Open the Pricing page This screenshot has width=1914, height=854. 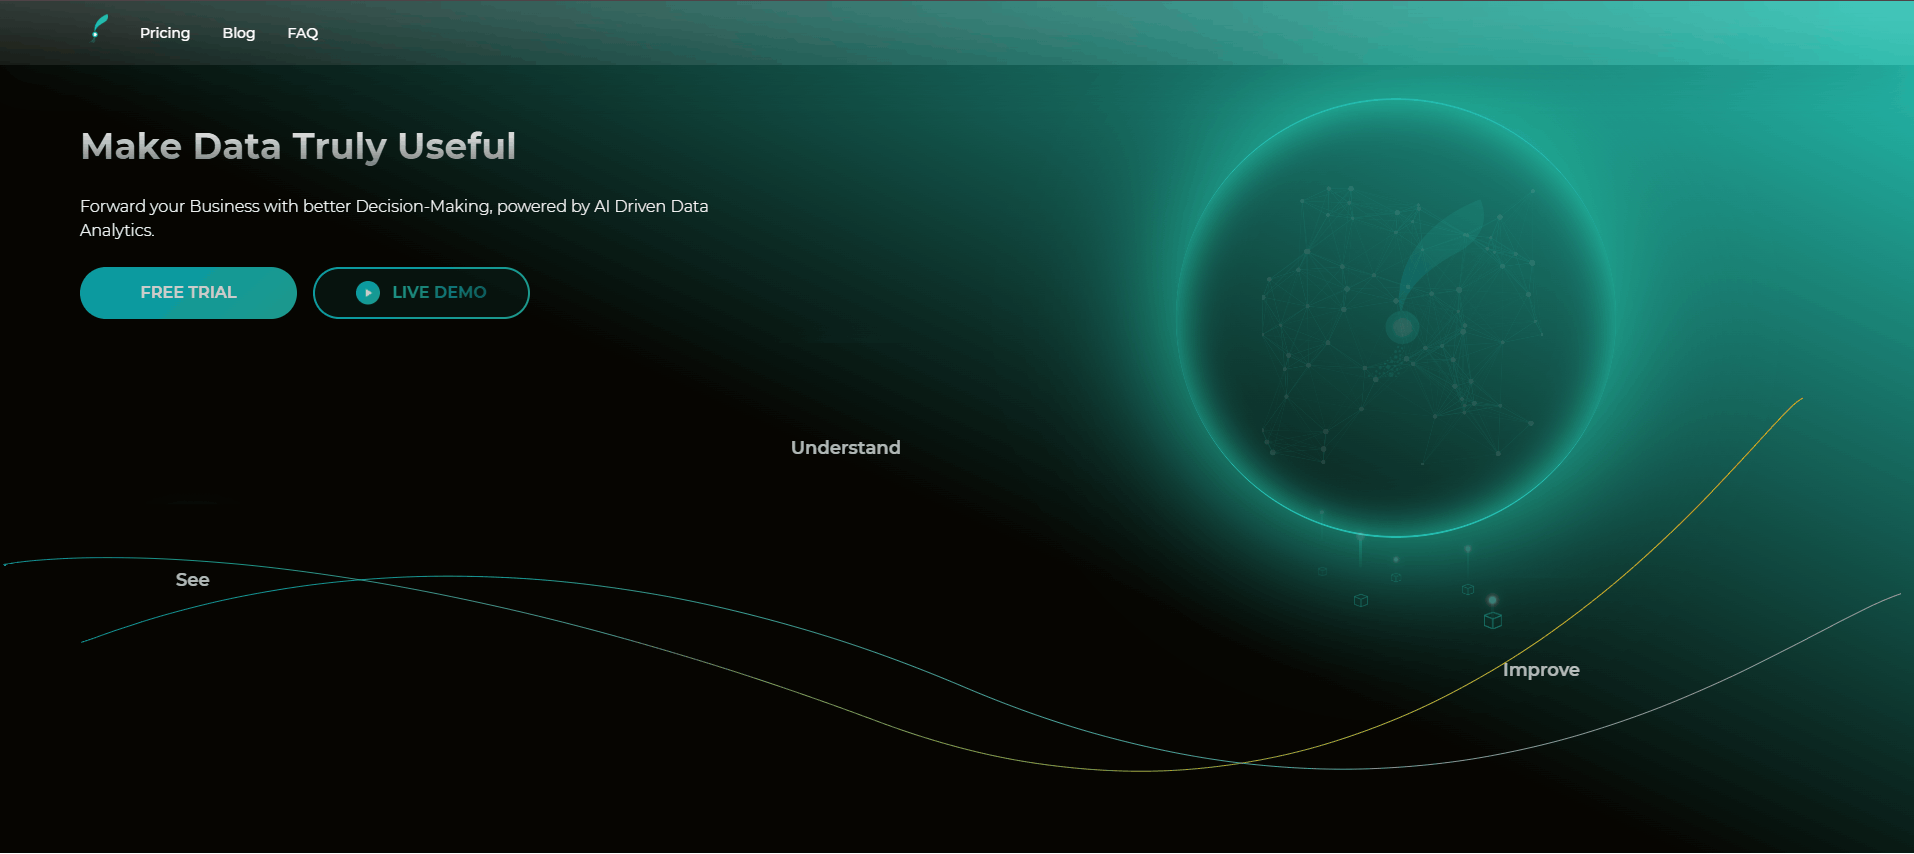point(165,33)
